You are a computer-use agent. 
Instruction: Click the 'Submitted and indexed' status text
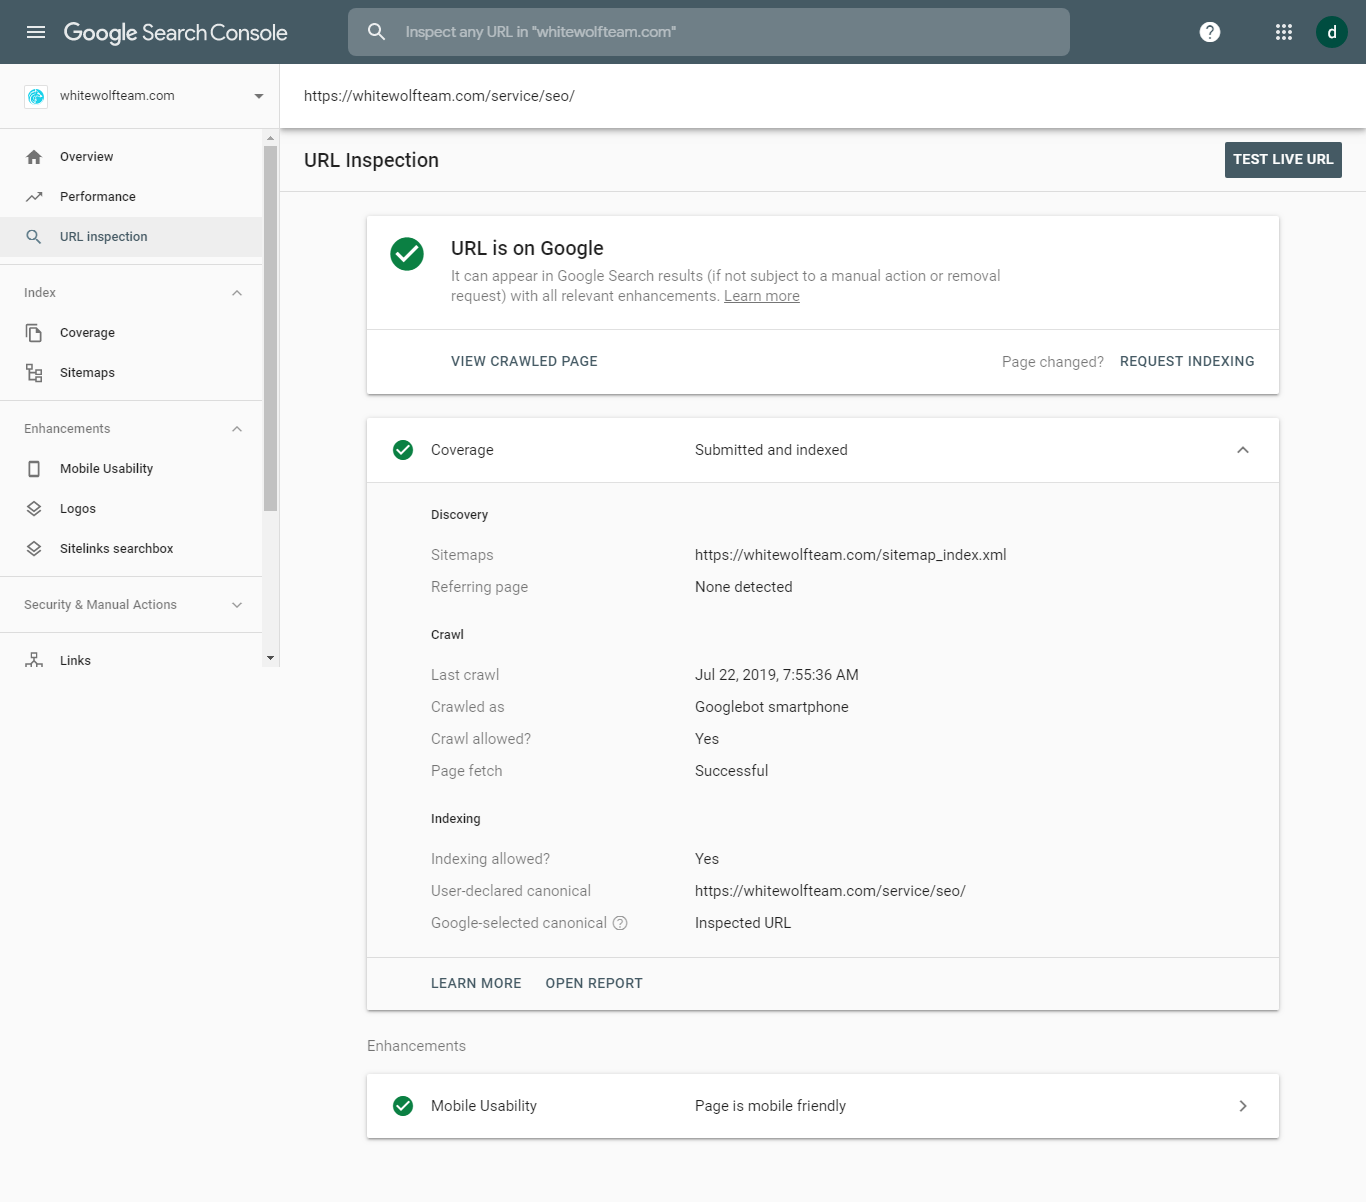pos(771,450)
